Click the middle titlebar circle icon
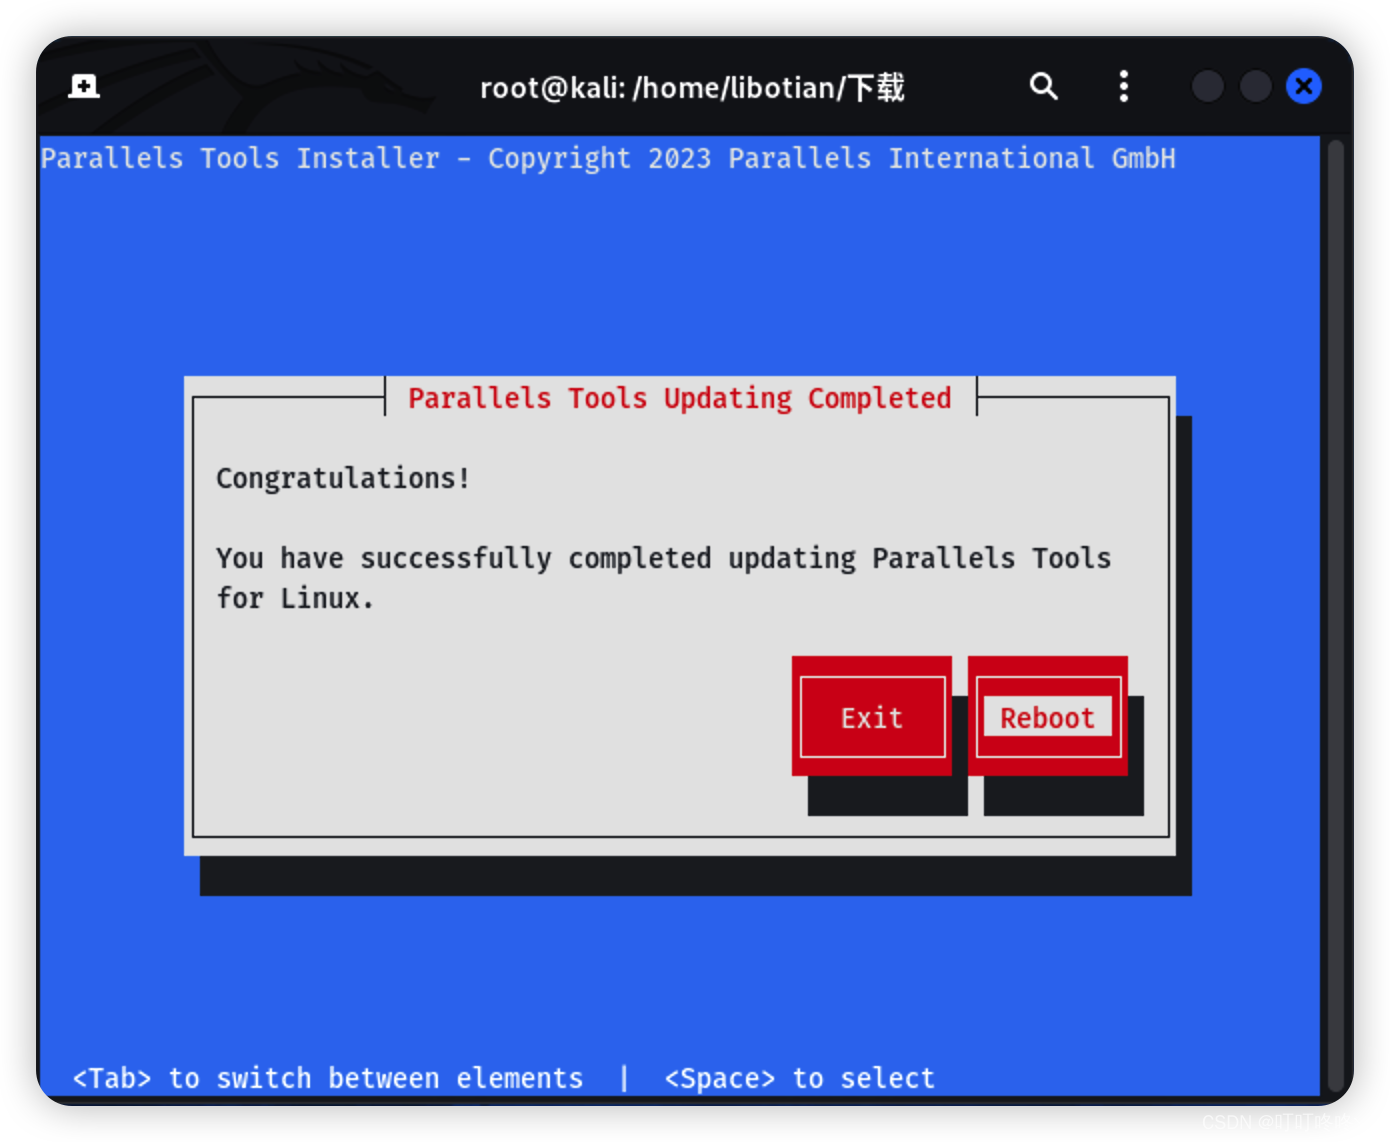The height and width of the screenshot is (1142, 1390). pos(1255,86)
